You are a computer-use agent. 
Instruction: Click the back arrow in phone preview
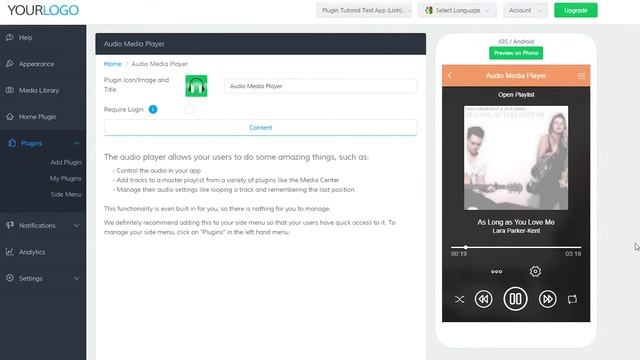[x=450, y=76]
